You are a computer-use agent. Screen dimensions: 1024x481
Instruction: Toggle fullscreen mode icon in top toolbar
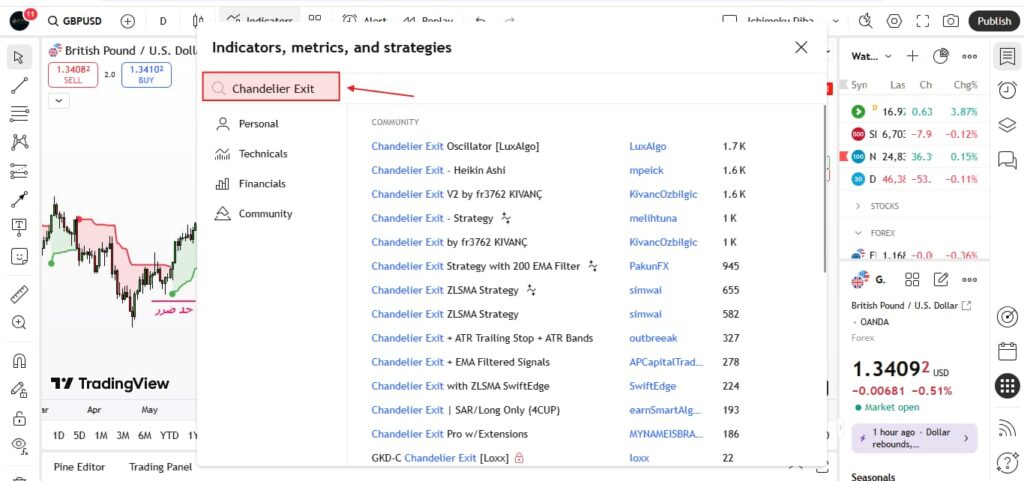pos(922,21)
